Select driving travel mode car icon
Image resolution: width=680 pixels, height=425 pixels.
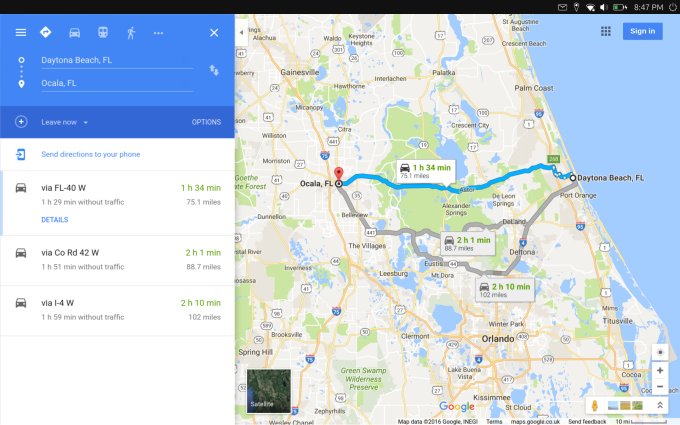(75, 33)
